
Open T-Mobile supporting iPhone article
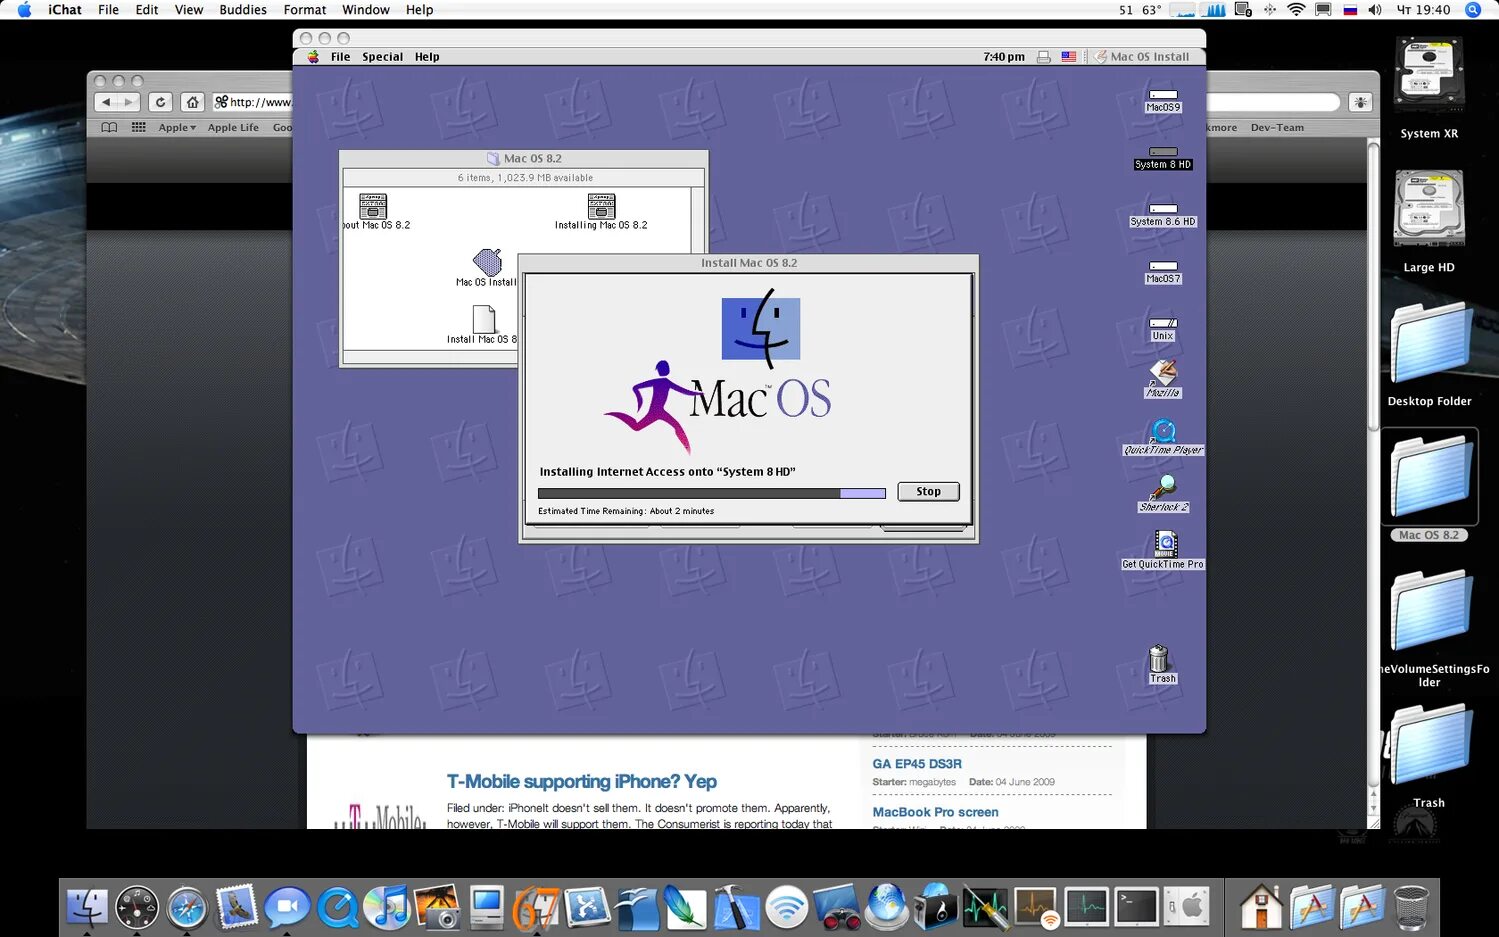point(582,782)
